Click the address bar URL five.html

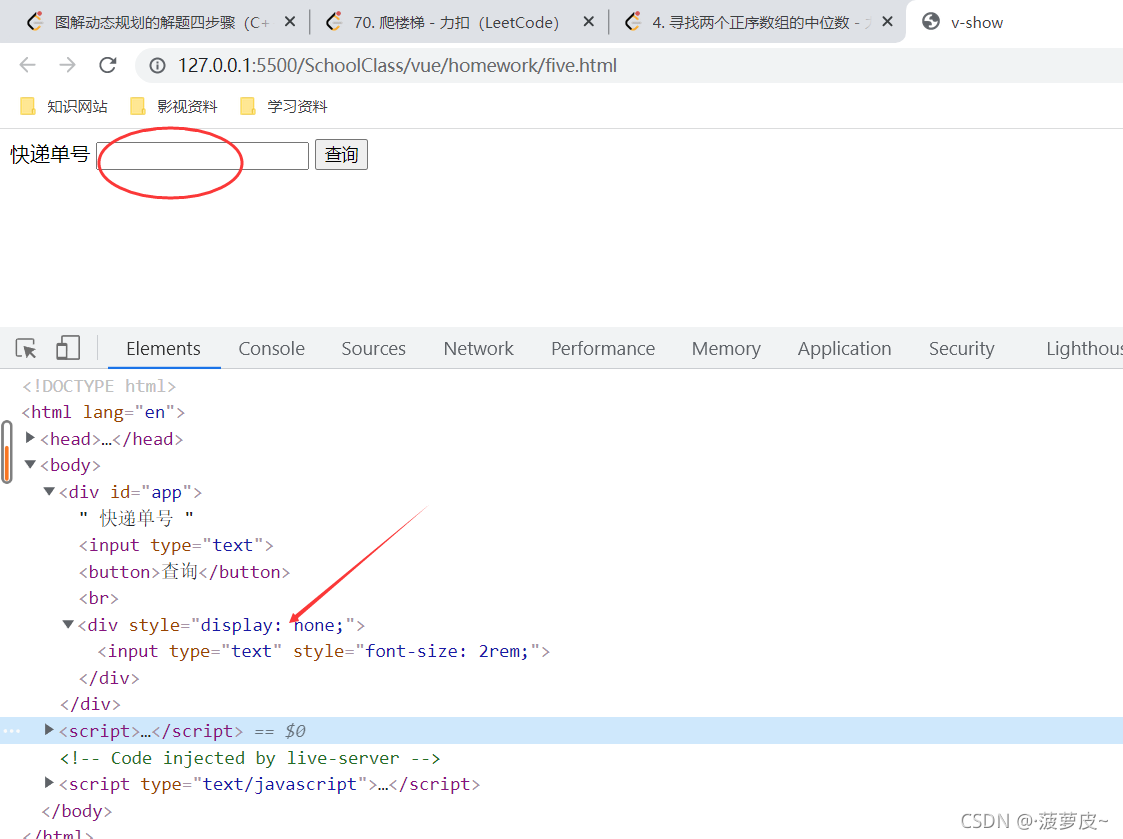tap(397, 66)
